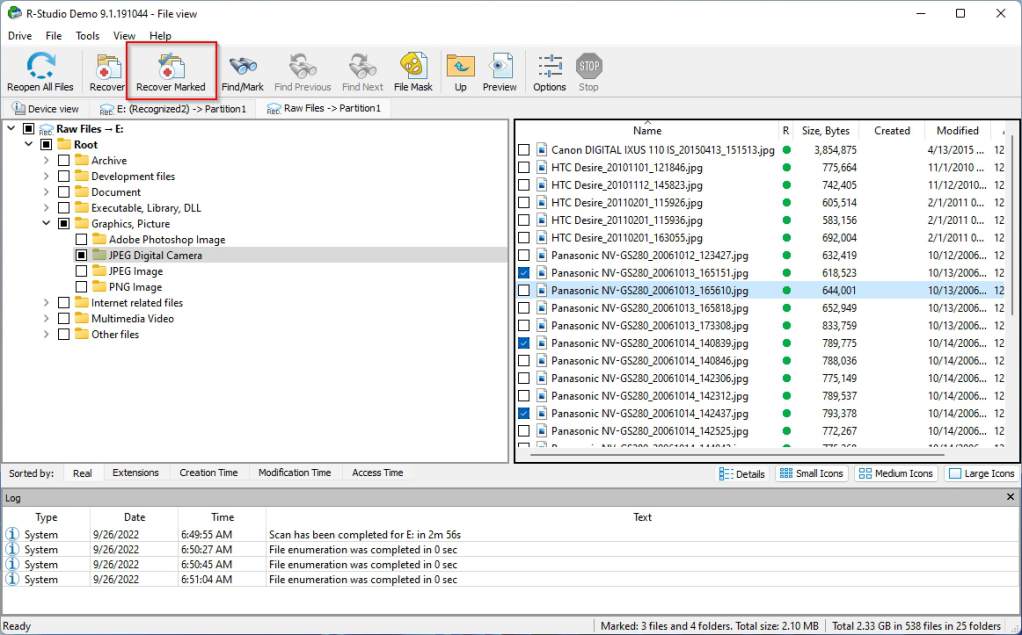Click the Modified column header

click(957, 130)
